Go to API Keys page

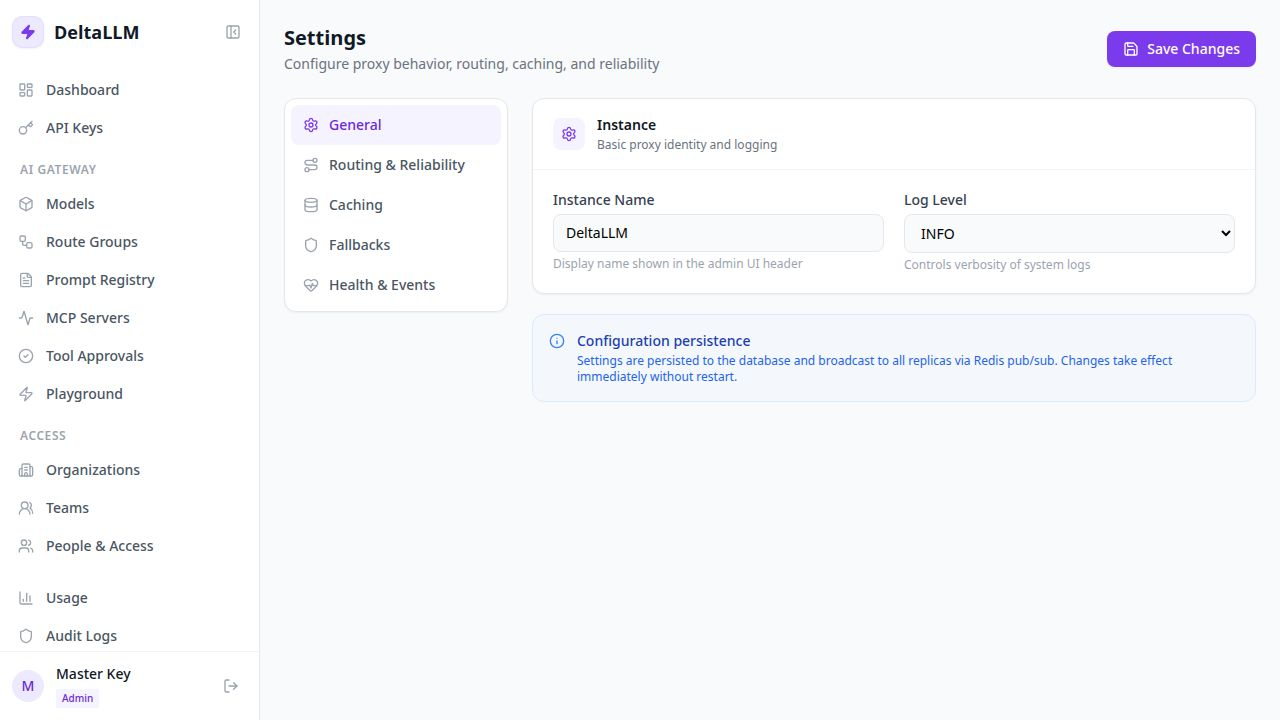[129, 128]
